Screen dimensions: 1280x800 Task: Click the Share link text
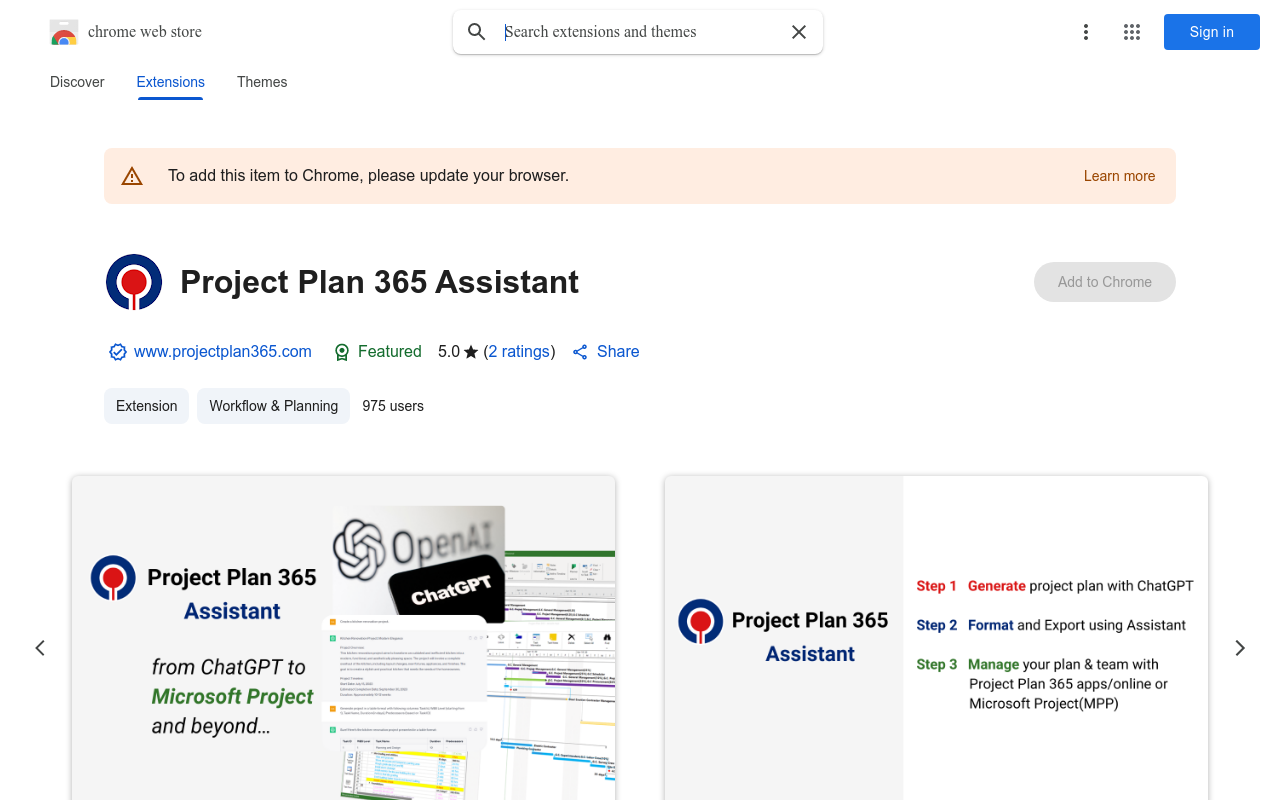(x=618, y=352)
